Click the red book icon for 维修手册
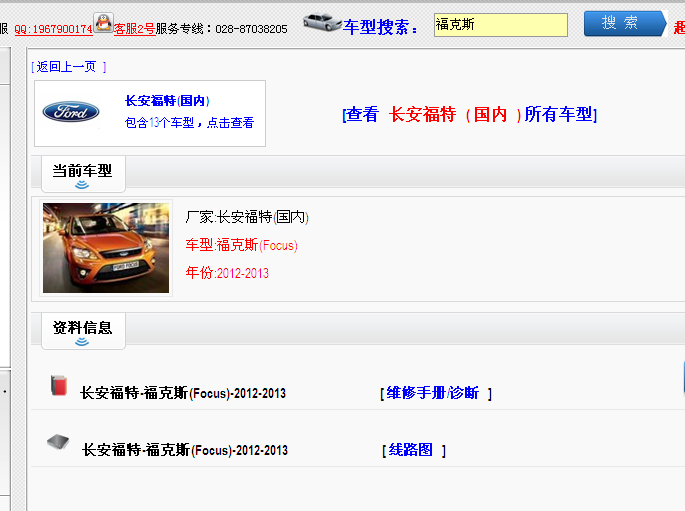Viewport: 685px width, 511px height. (x=59, y=385)
